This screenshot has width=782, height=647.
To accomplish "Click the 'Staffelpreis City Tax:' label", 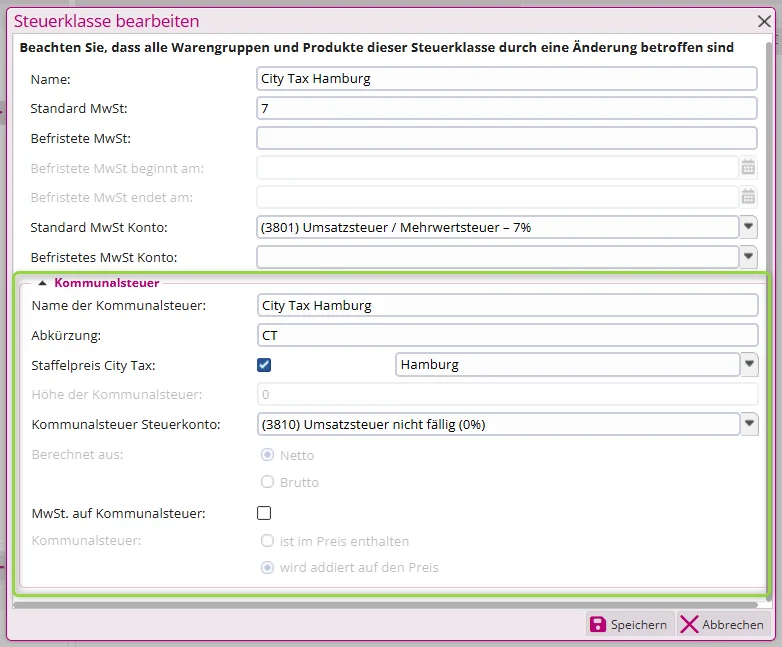I will (93, 365).
